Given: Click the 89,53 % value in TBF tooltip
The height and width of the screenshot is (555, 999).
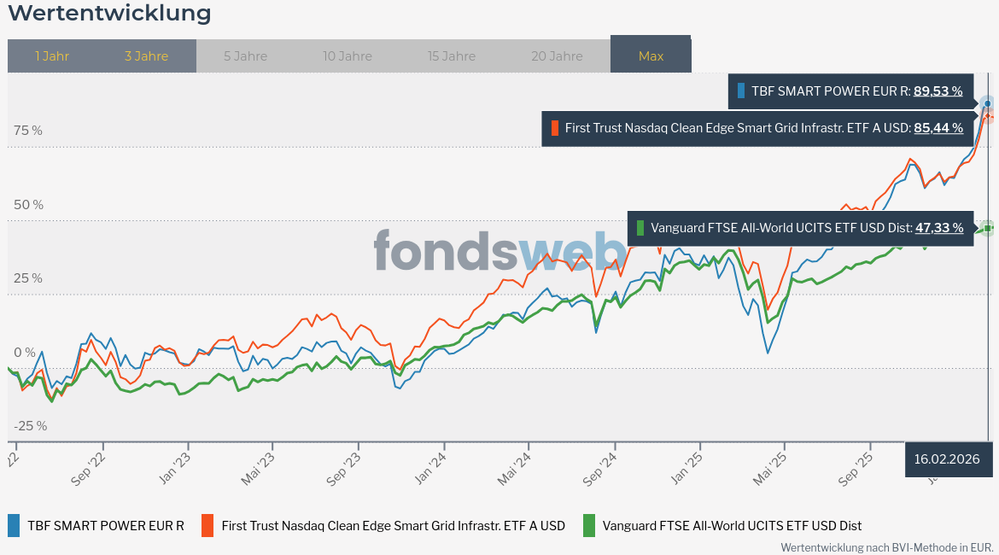Looking at the screenshot, I should point(938,91).
